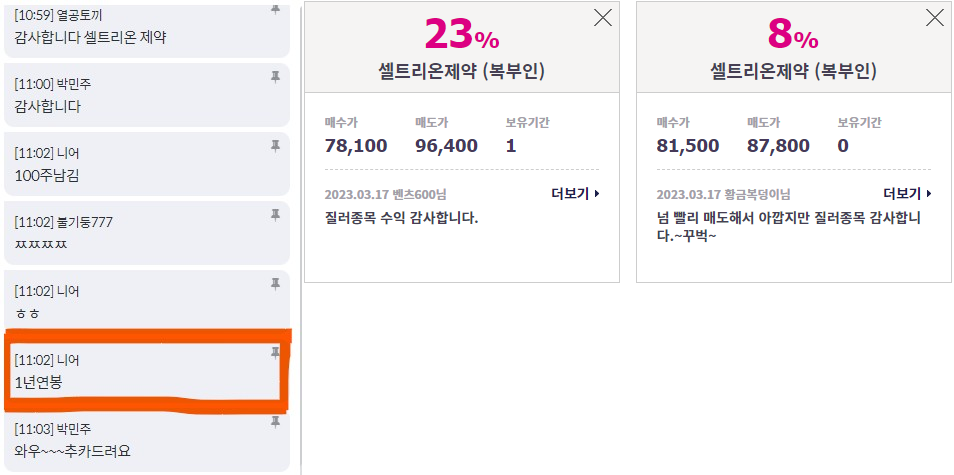Click the 23% profit figure

point(462,34)
